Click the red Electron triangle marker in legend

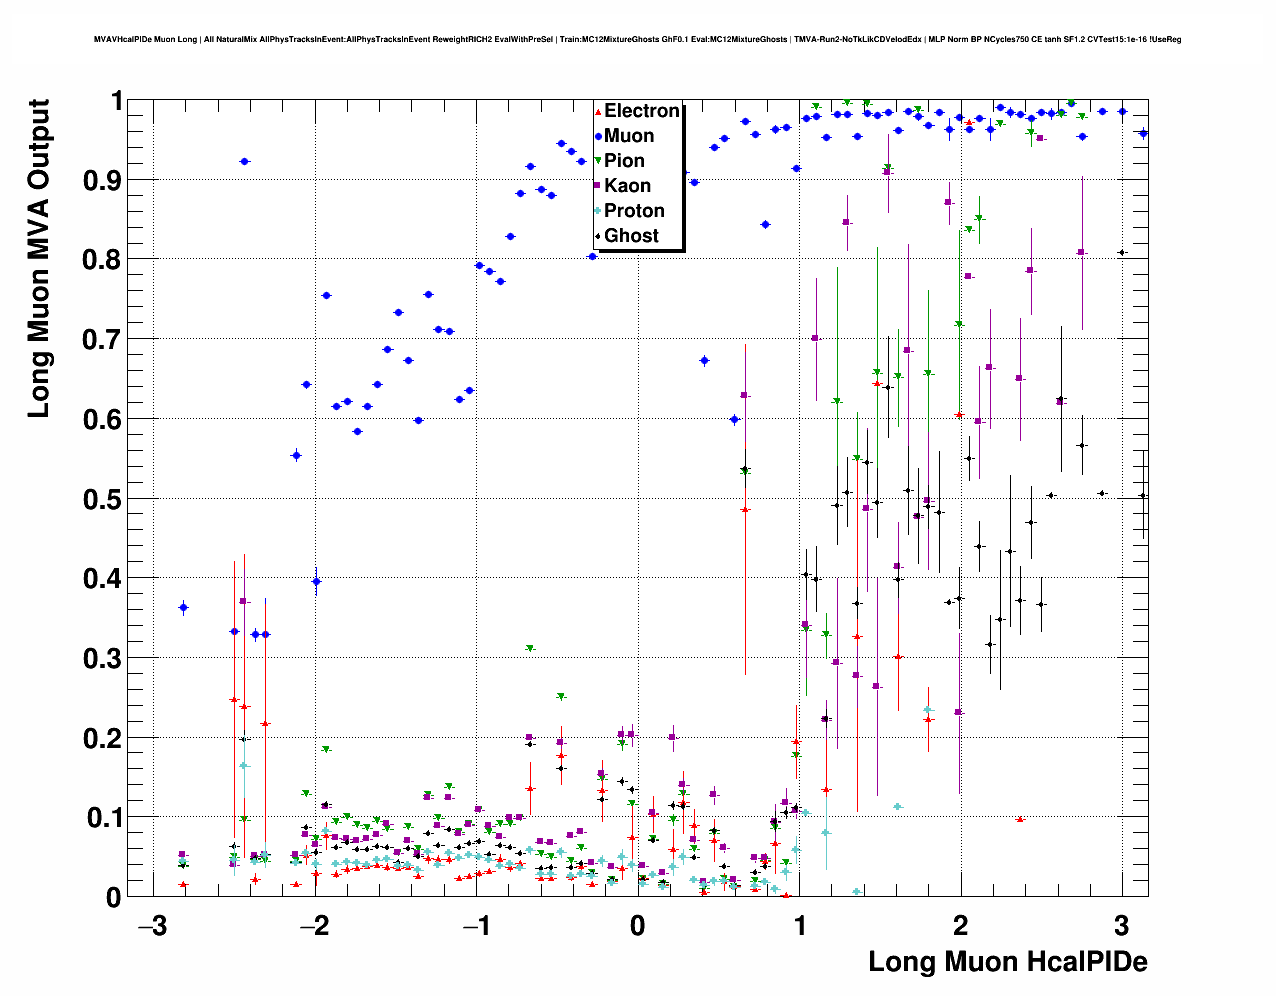598,111
